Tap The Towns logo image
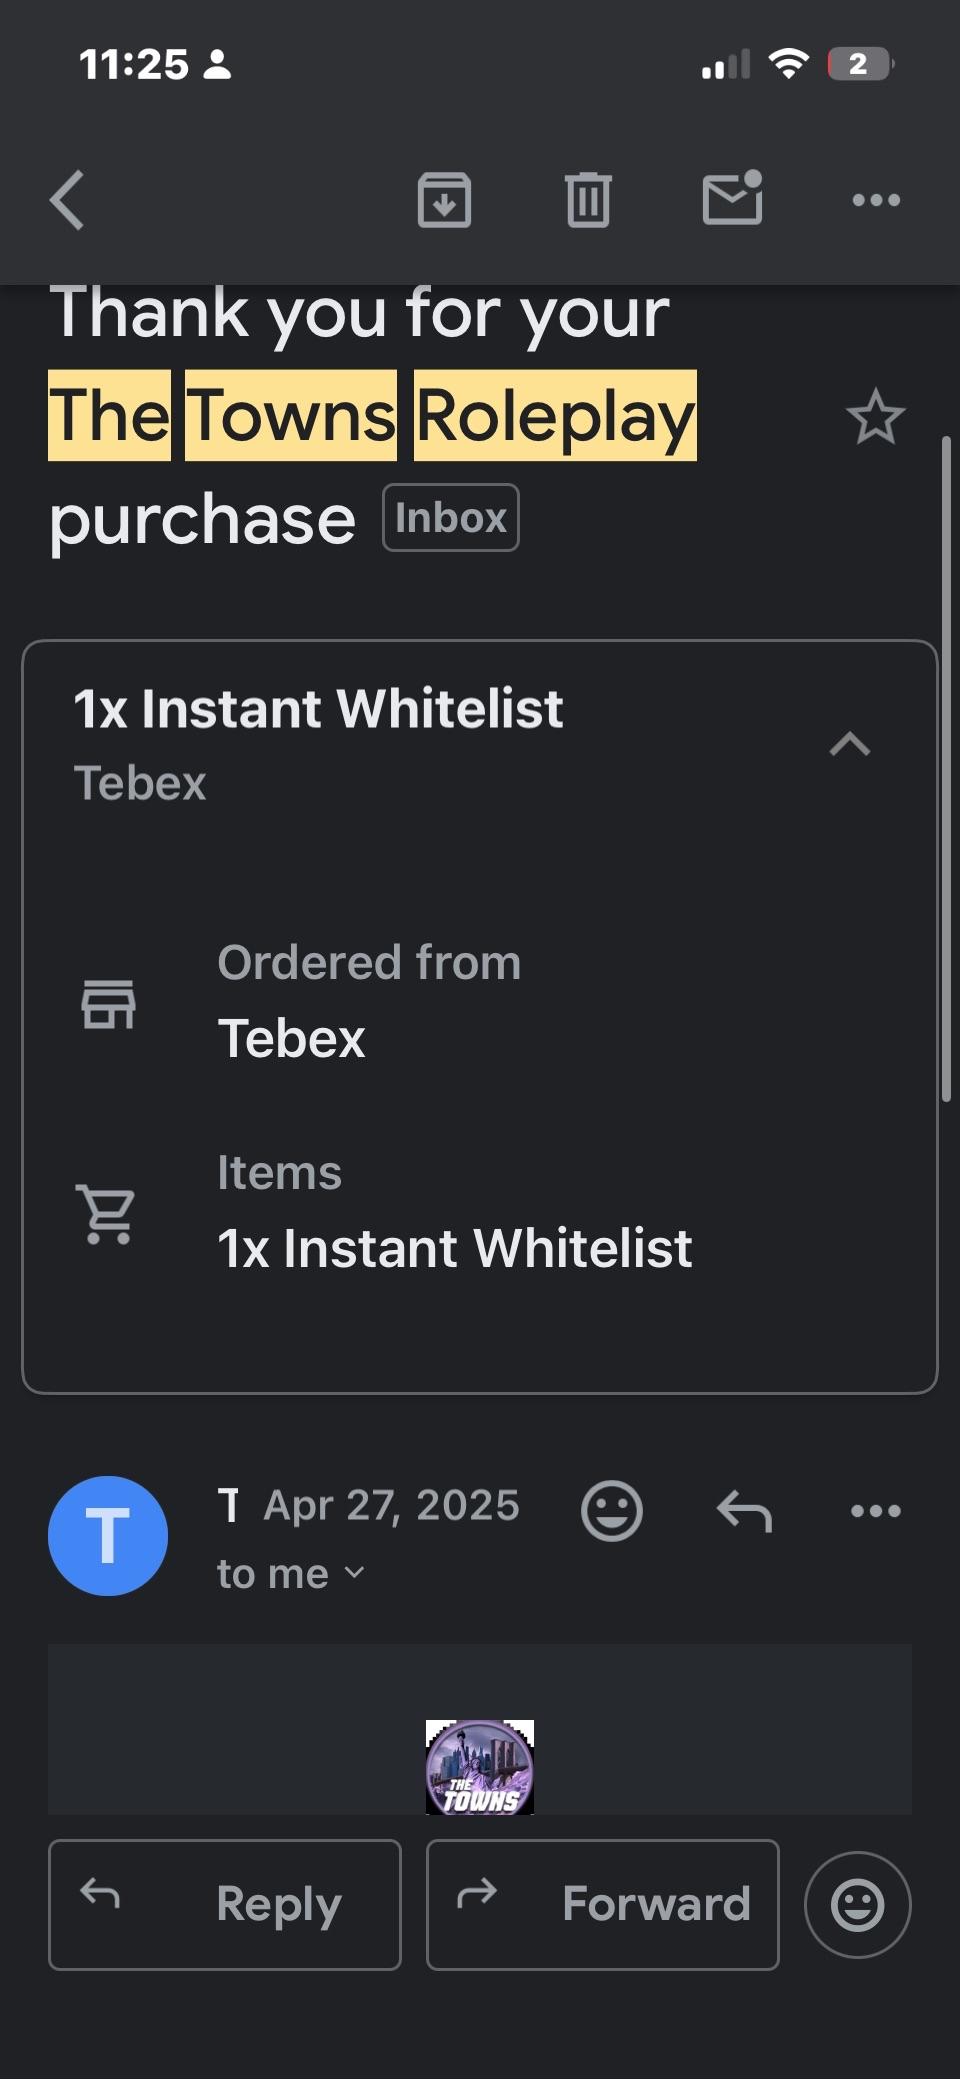 coord(480,1767)
